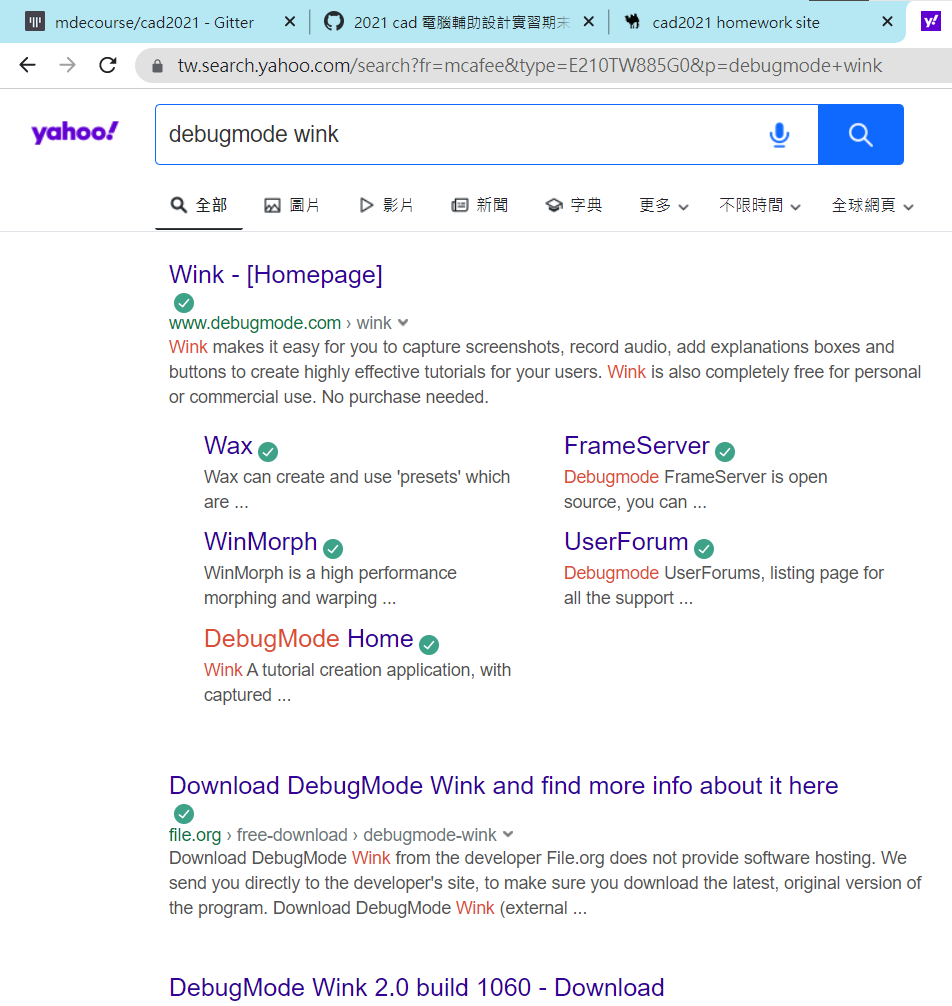The image size is (952, 1006).
Task: Click the verified check beside FrameServer
Action: tap(725, 452)
